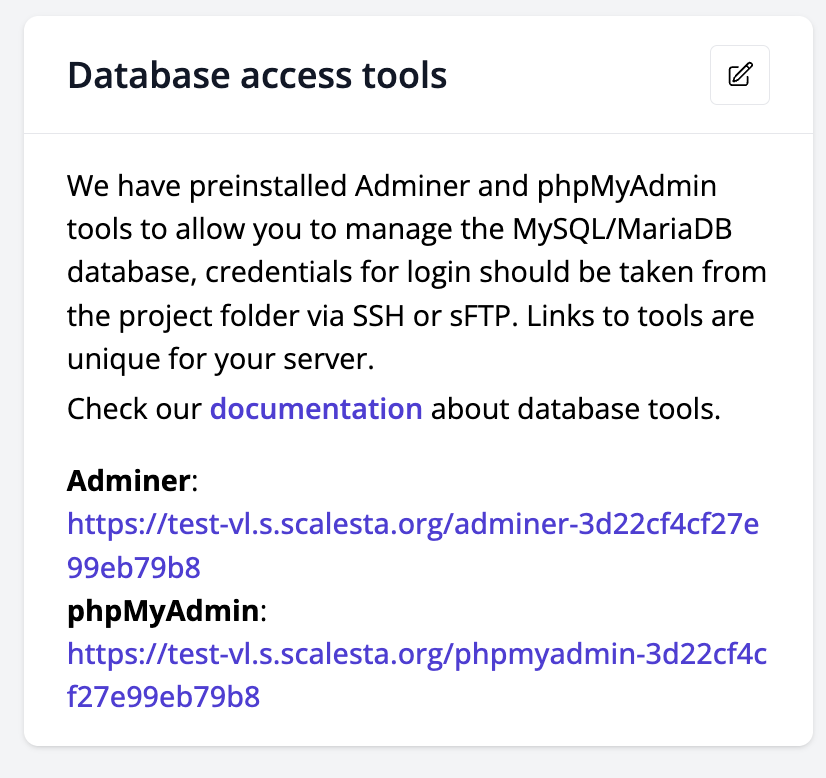Click the wrapped "99eb79b8" end of Adminer link
826x778 pixels.
point(134,568)
